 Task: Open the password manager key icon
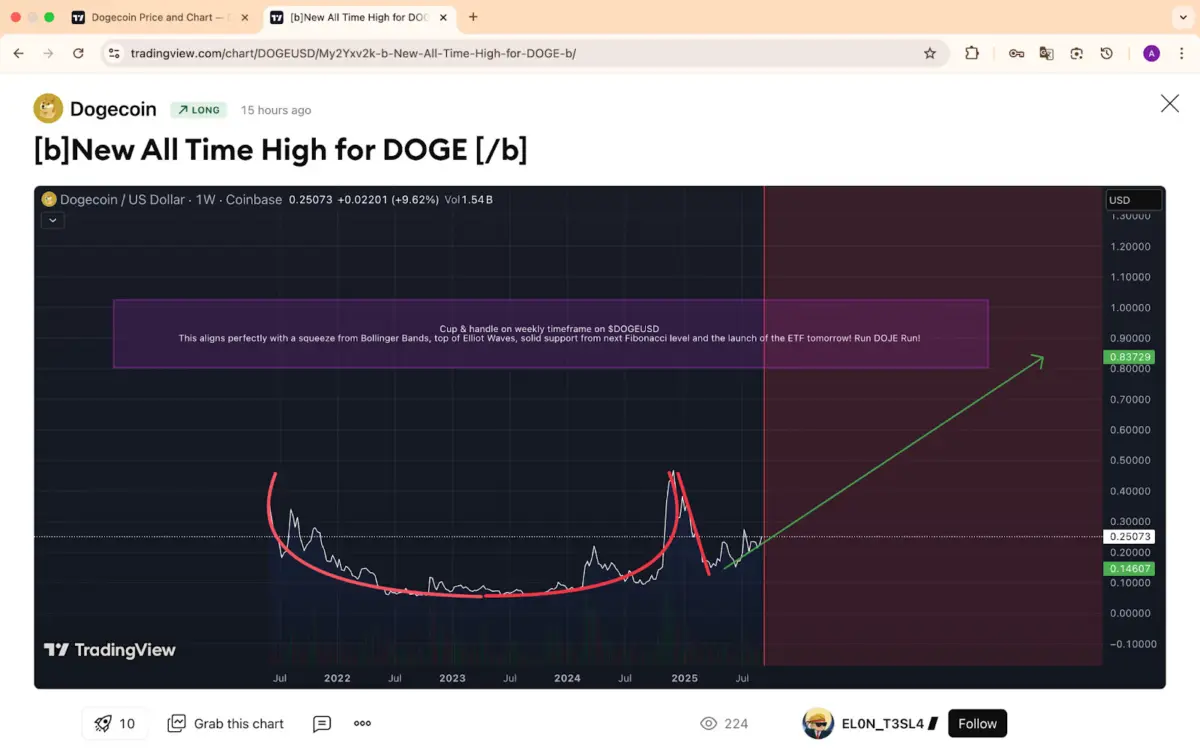coord(1016,53)
